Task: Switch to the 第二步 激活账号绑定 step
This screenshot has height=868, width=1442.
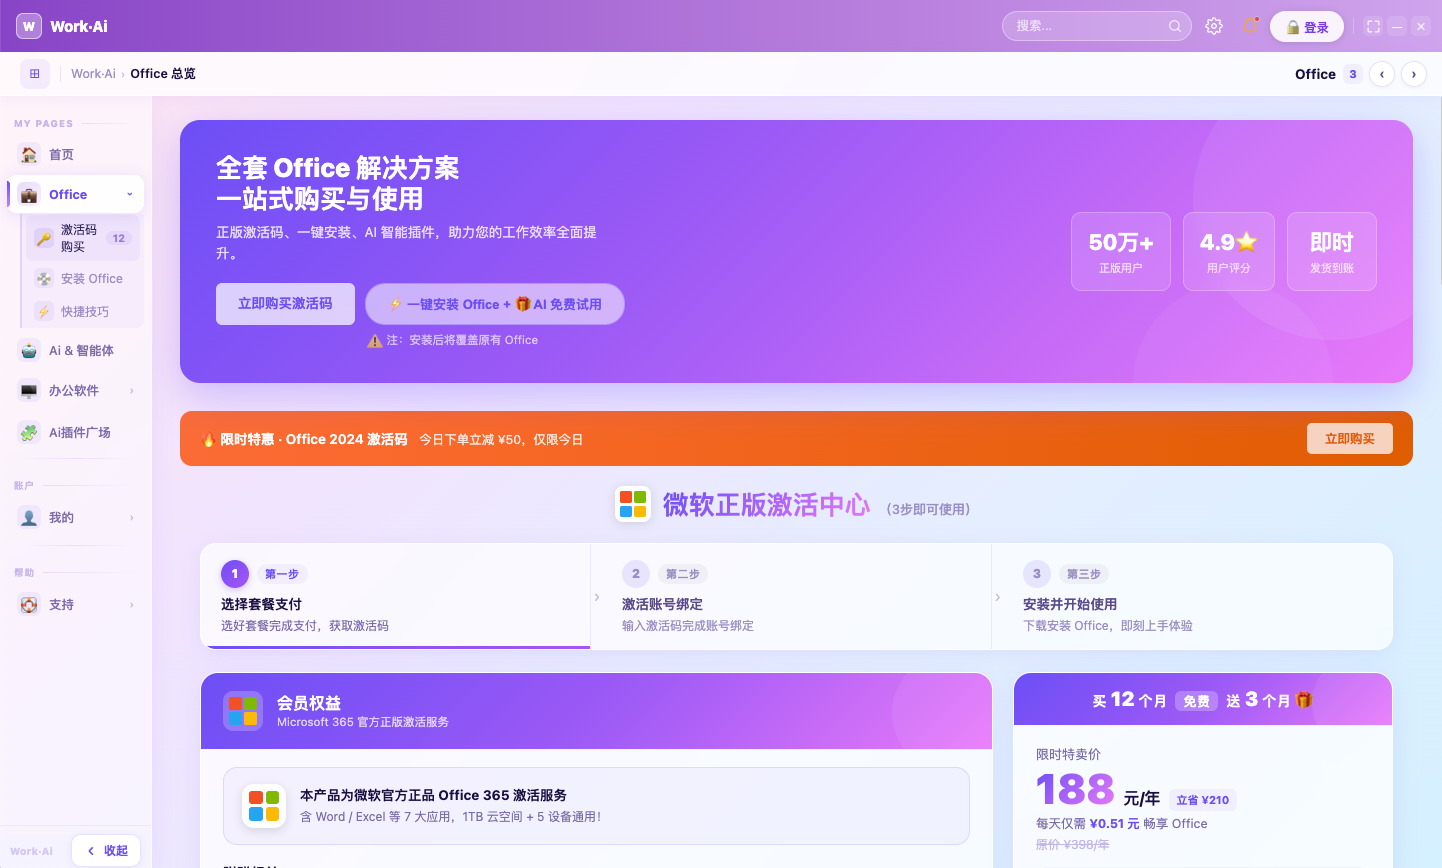Action: coord(791,597)
